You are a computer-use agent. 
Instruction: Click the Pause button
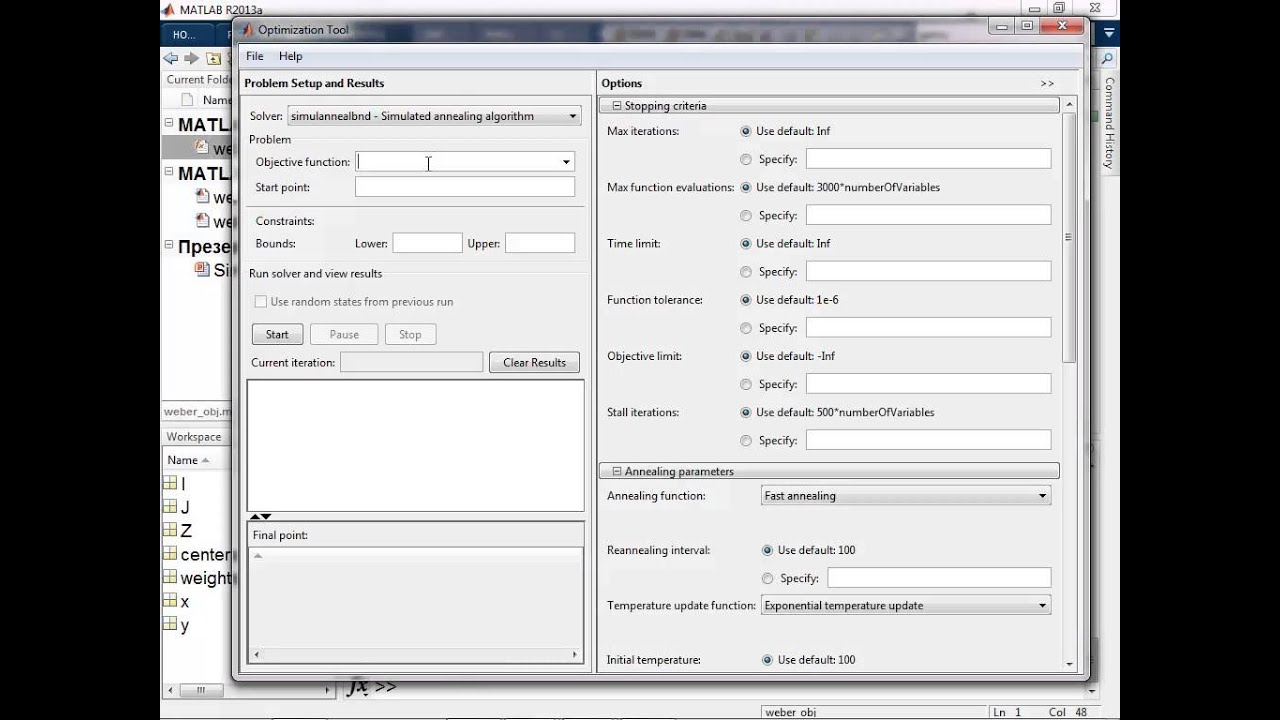point(344,335)
